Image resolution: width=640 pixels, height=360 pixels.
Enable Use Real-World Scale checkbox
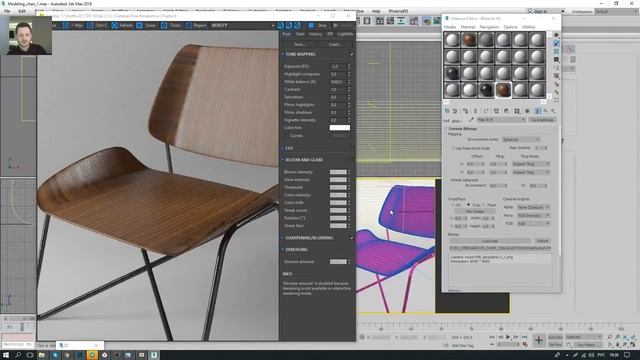click(x=453, y=148)
